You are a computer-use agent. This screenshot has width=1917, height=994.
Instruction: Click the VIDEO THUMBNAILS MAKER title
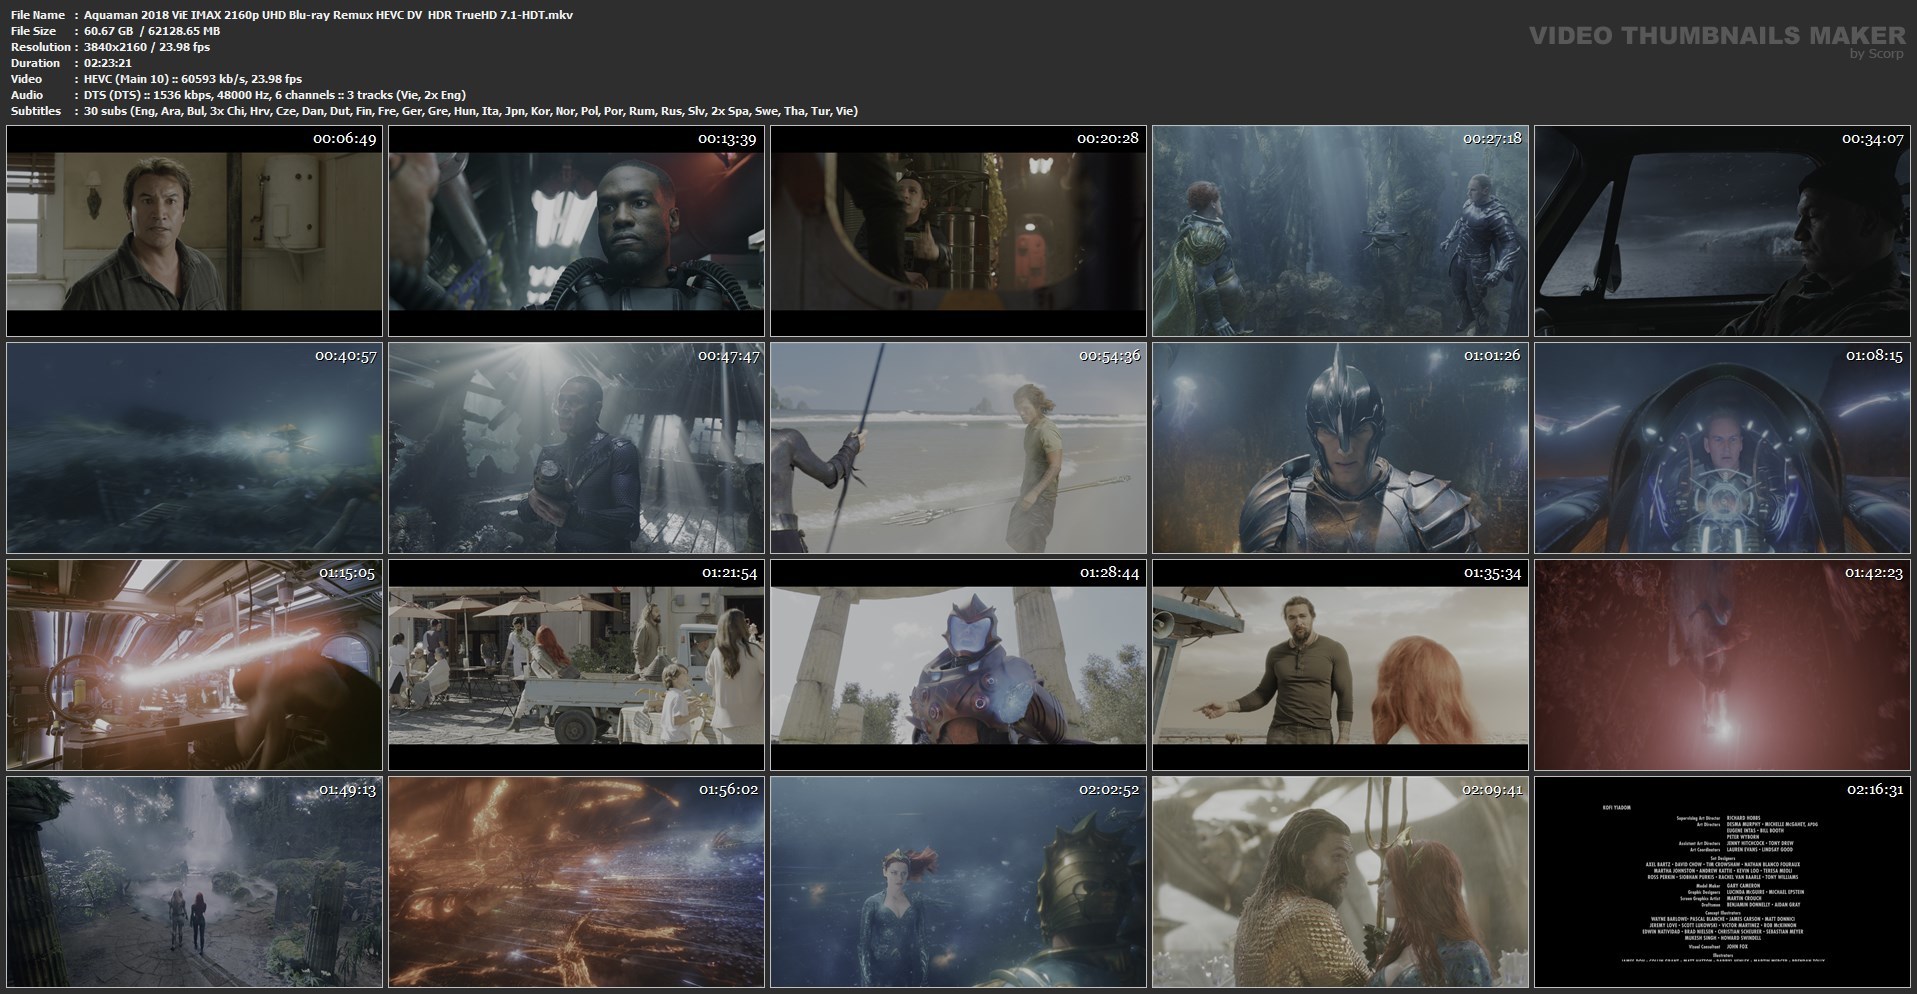coord(1718,36)
